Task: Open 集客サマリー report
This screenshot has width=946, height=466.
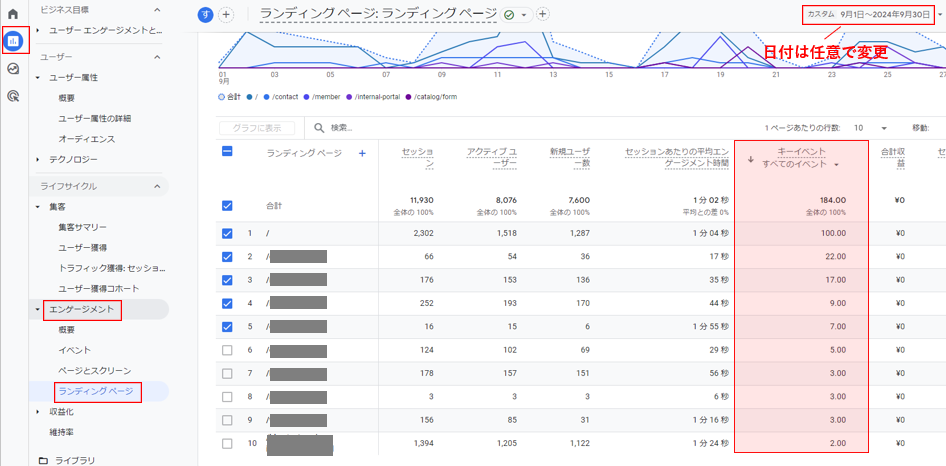Action: tap(83, 228)
